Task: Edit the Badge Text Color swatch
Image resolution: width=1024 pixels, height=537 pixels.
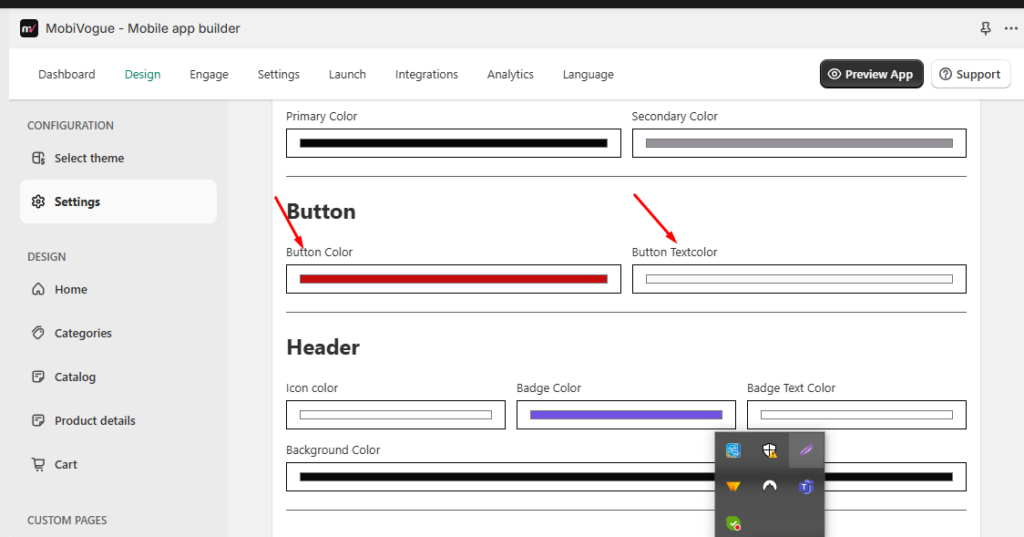Action: [x=857, y=415]
